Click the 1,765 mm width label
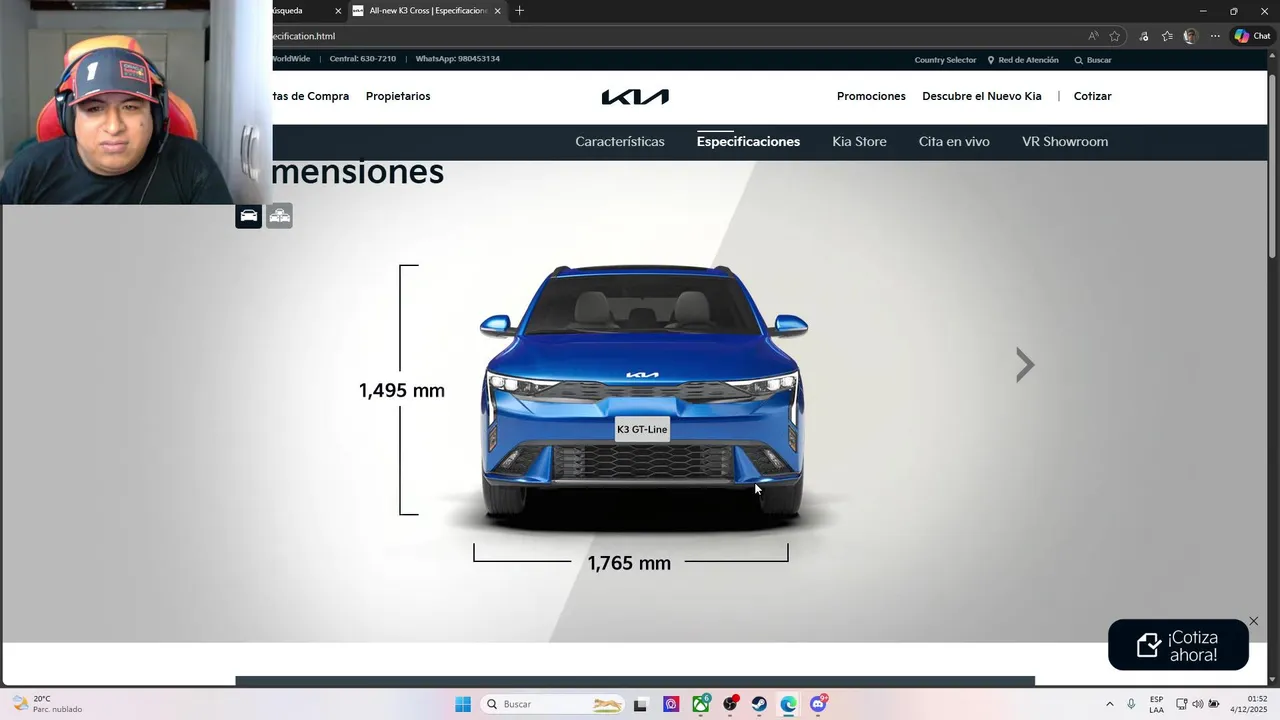 tap(629, 564)
